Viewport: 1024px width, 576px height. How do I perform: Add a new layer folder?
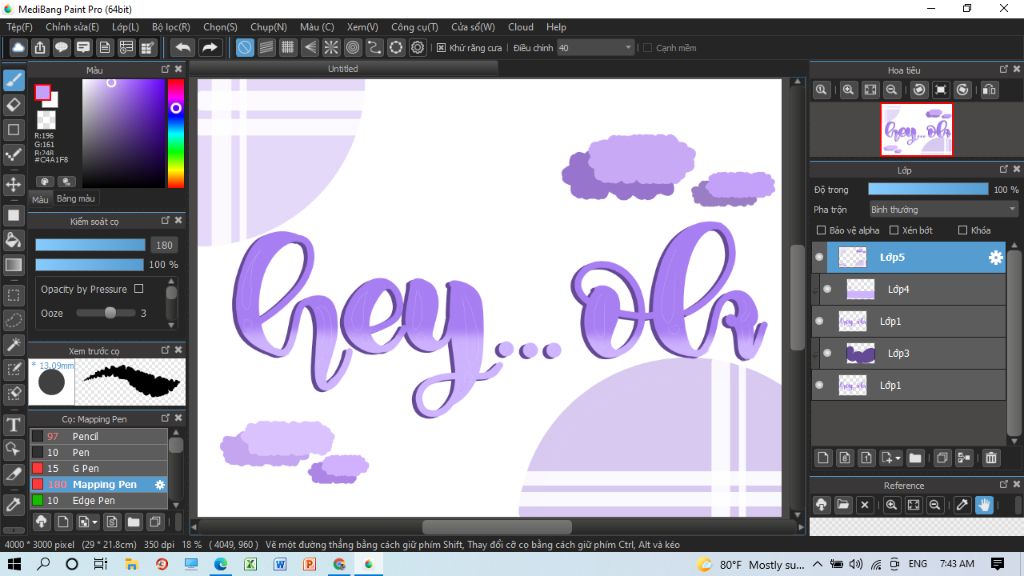coord(915,458)
